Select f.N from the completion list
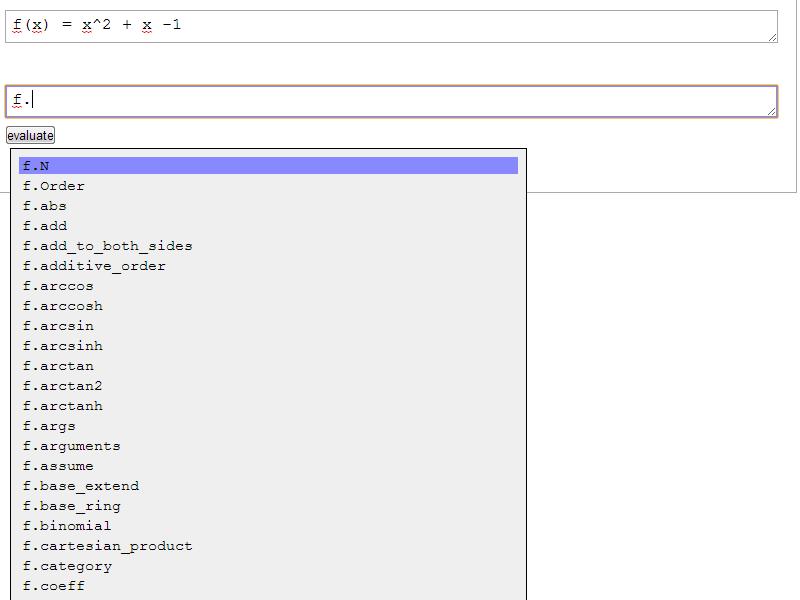The width and height of the screenshot is (800, 600). point(36,166)
